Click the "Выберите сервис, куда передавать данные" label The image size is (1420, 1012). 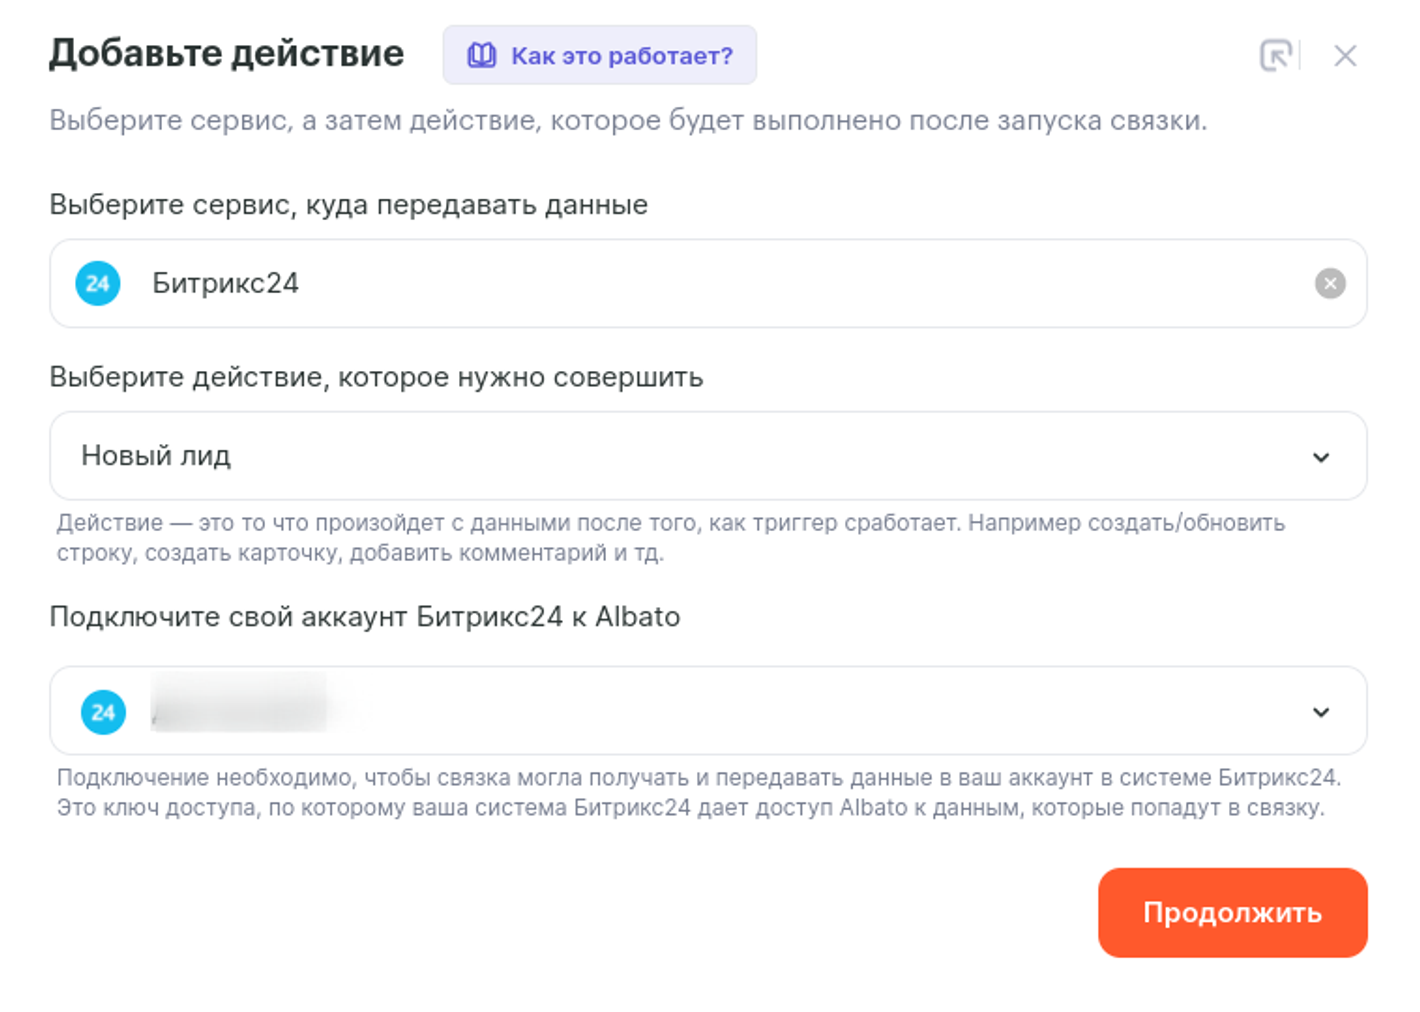click(x=348, y=205)
